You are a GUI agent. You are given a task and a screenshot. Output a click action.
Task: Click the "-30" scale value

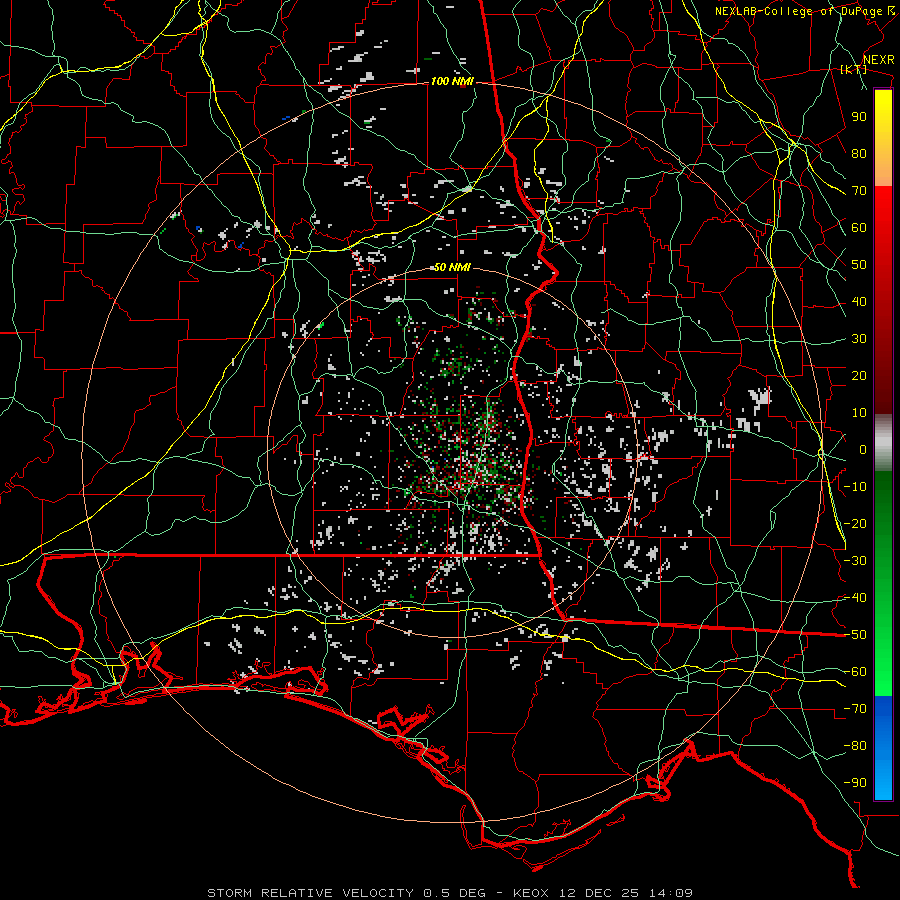click(855, 561)
